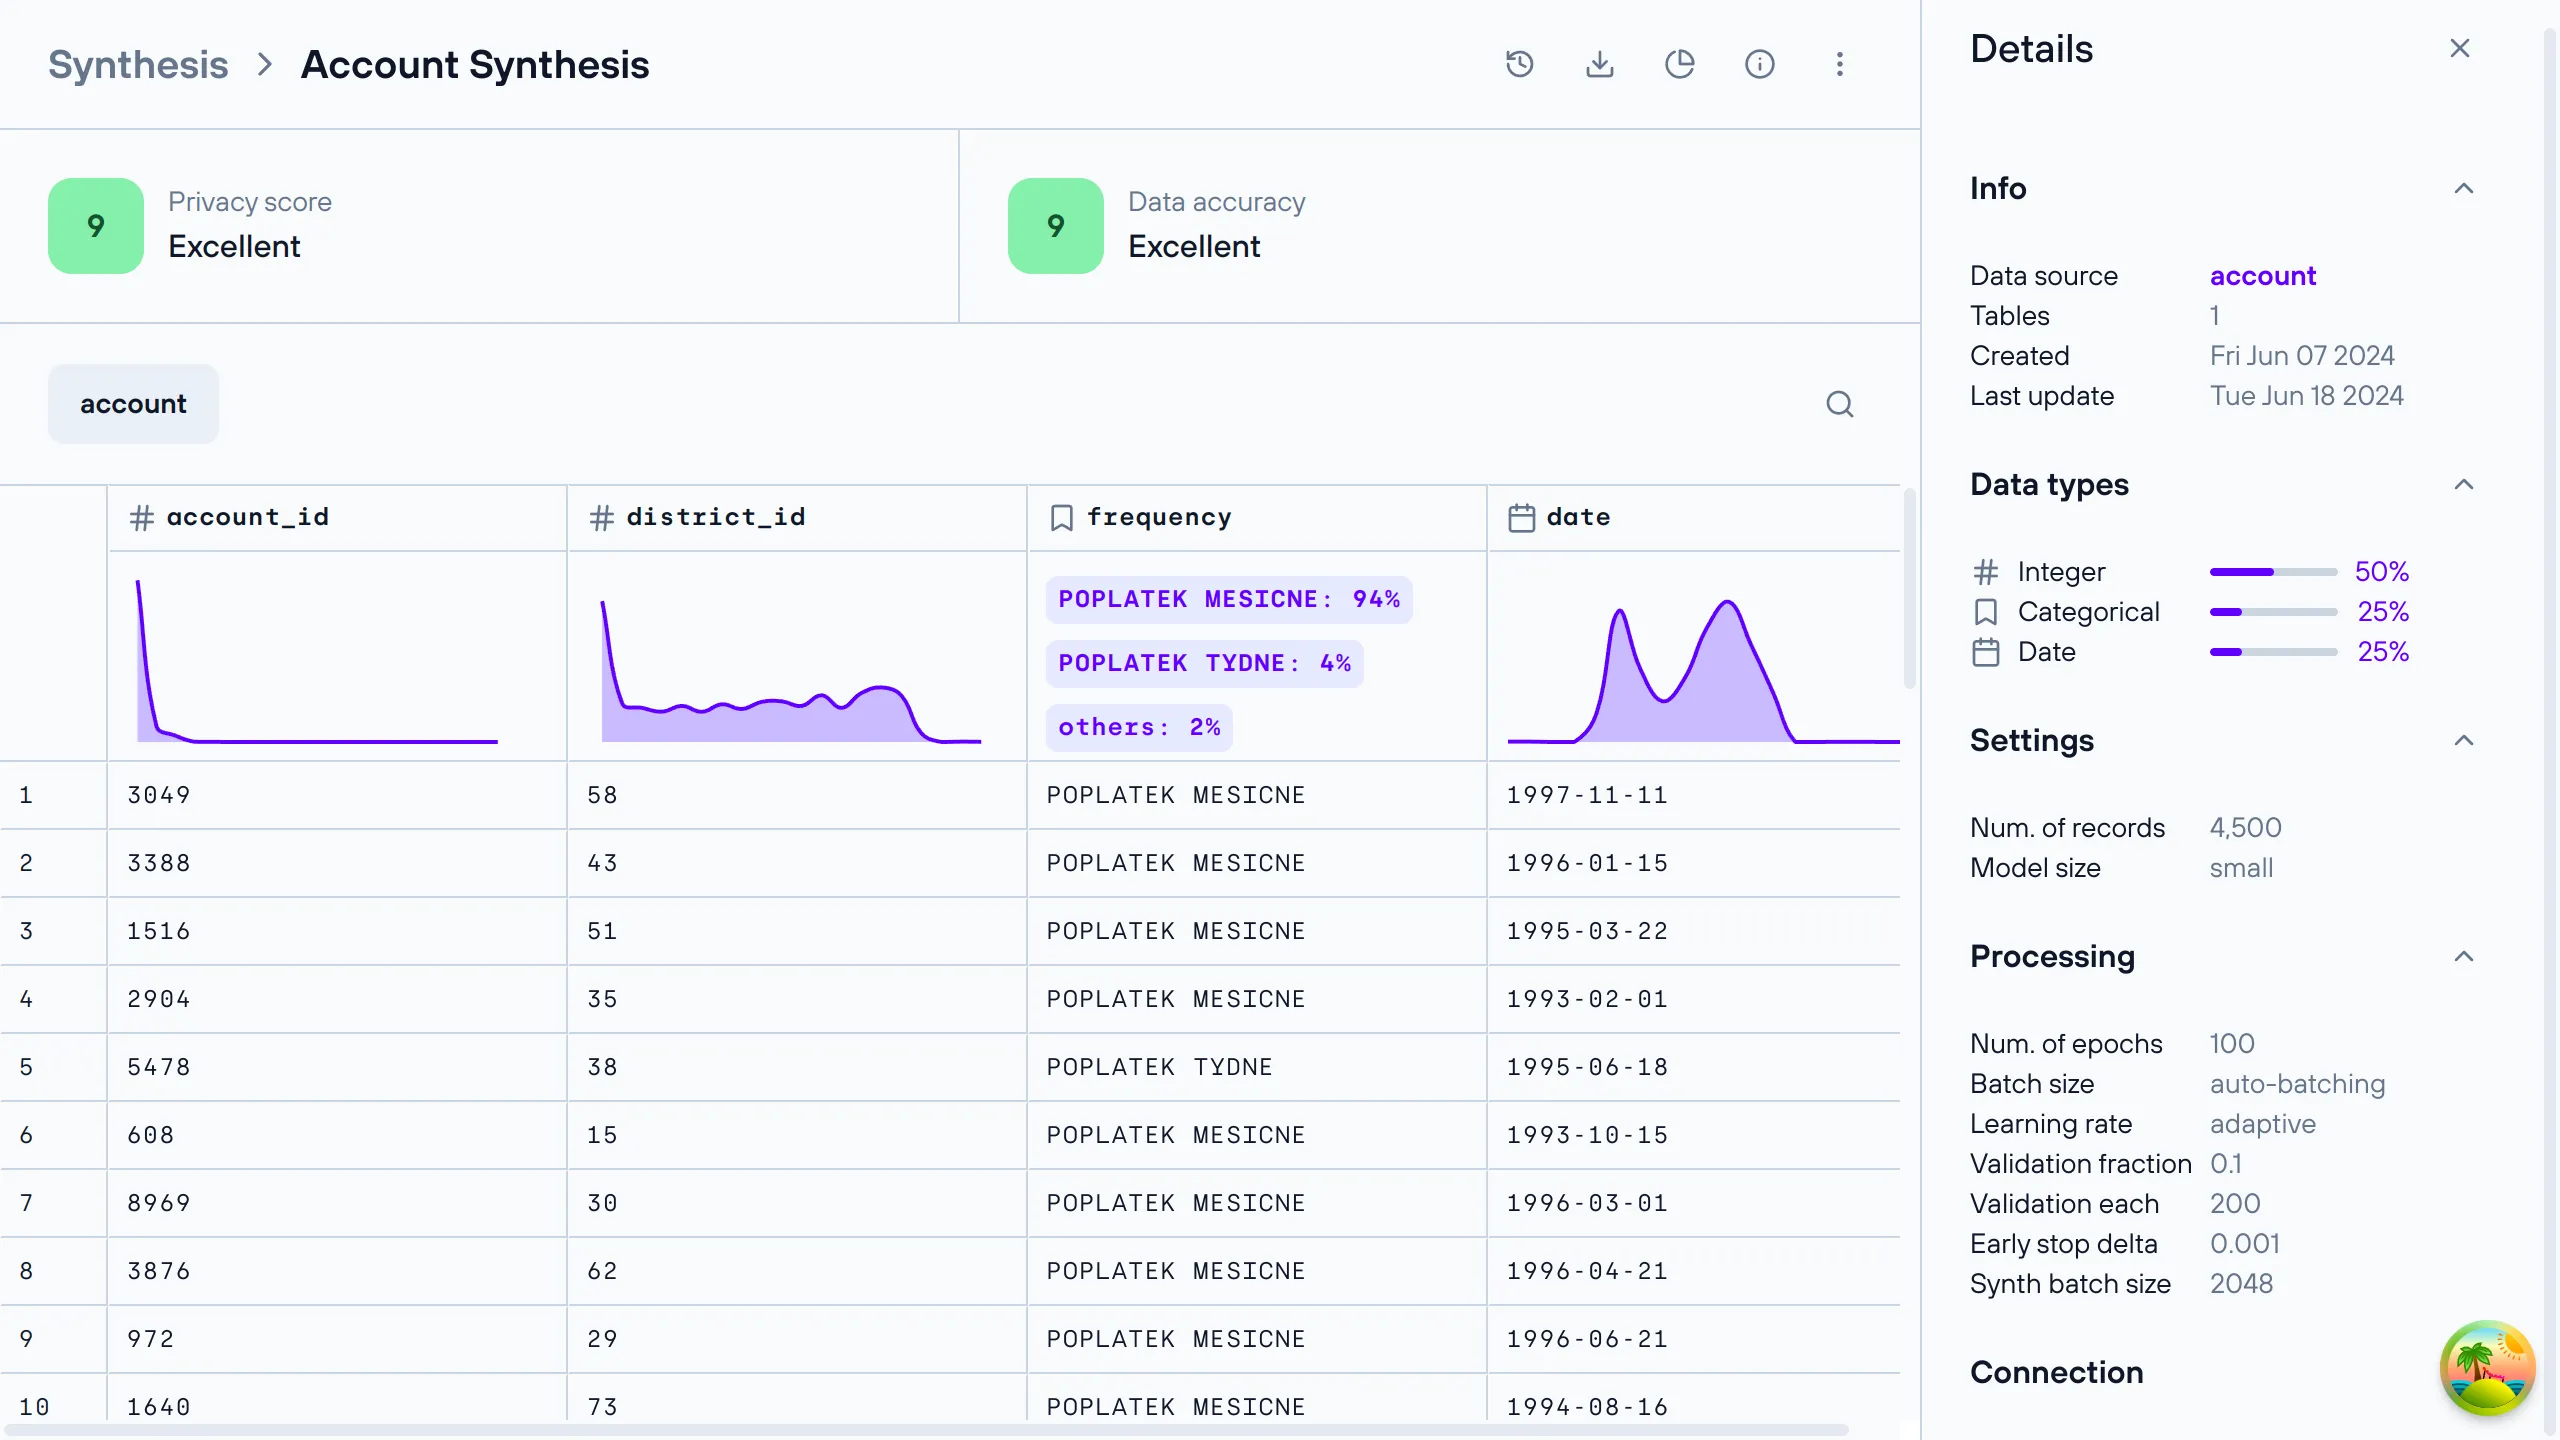Click the table search magnifier icon
Viewport: 2560px width, 1440px height.
coord(1840,404)
